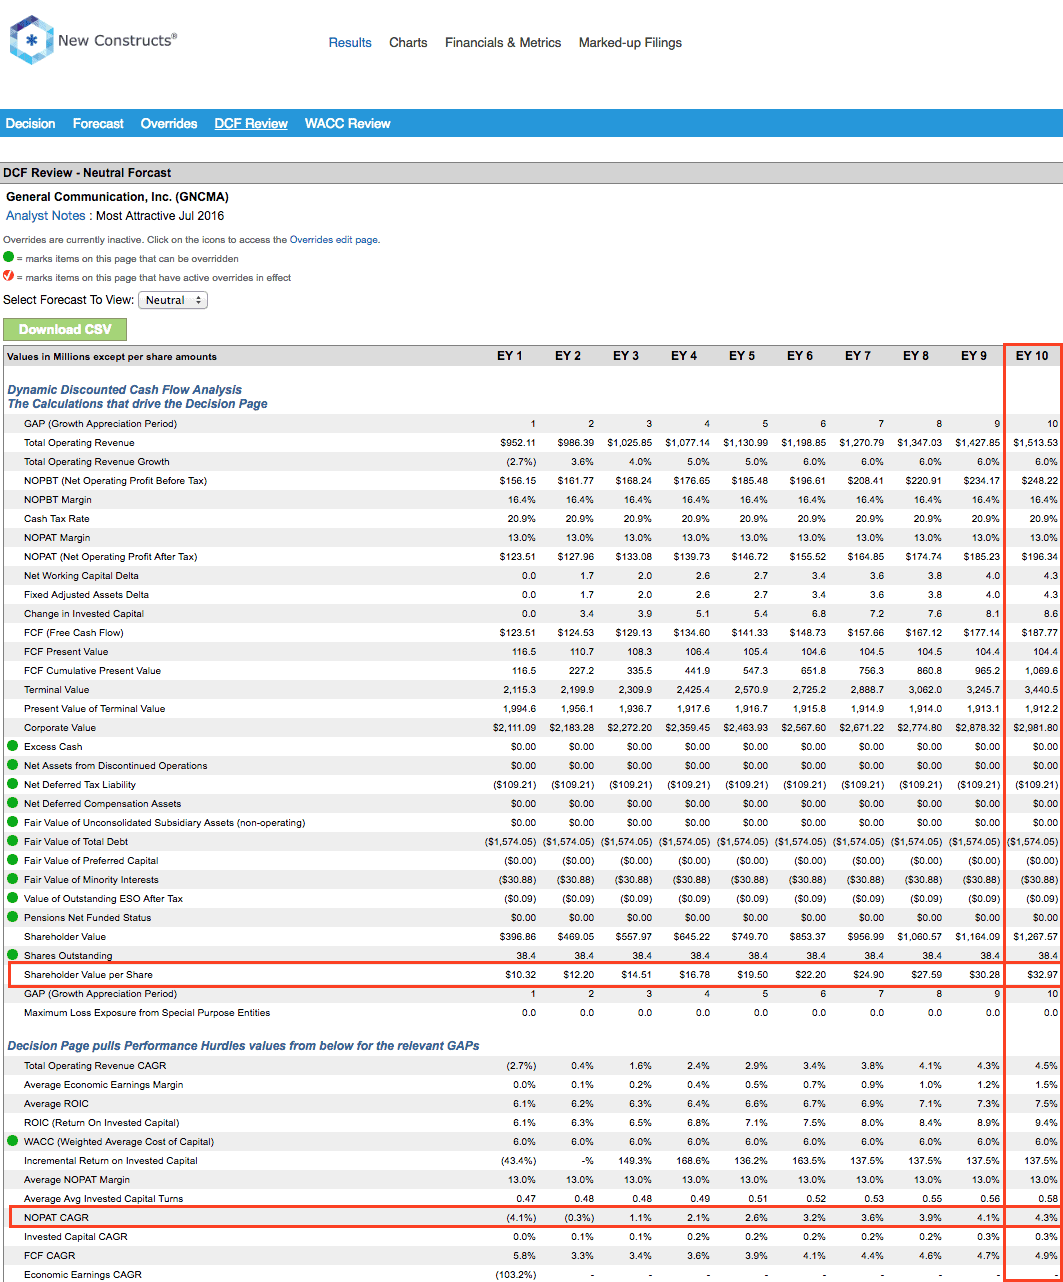Click the green legend dot for overridable items
Viewport: 1063px width, 1282px height.
tap(8, 258)
